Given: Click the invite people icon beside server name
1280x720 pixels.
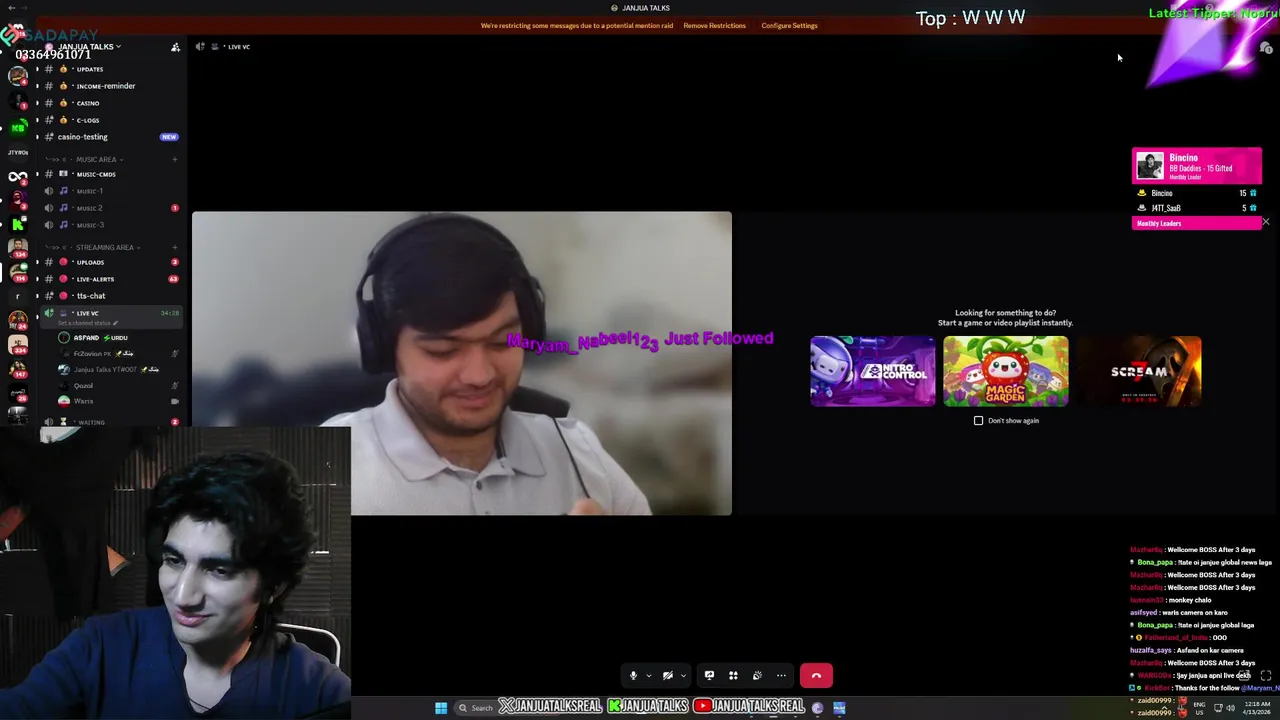Looking at the screenshot, I should [x=176, y=47].
